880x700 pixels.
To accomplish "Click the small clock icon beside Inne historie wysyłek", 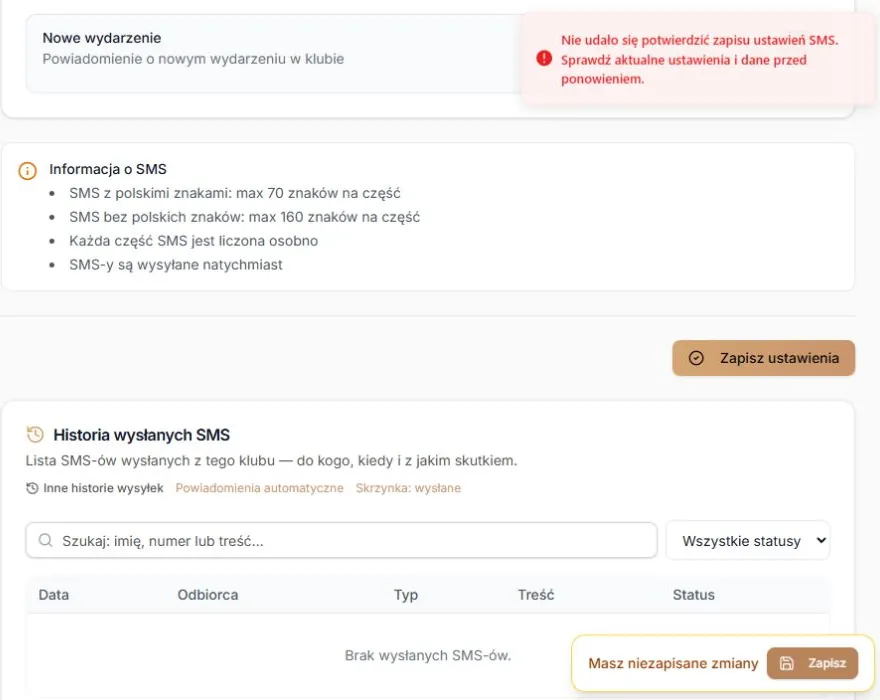I will (32, 488).
